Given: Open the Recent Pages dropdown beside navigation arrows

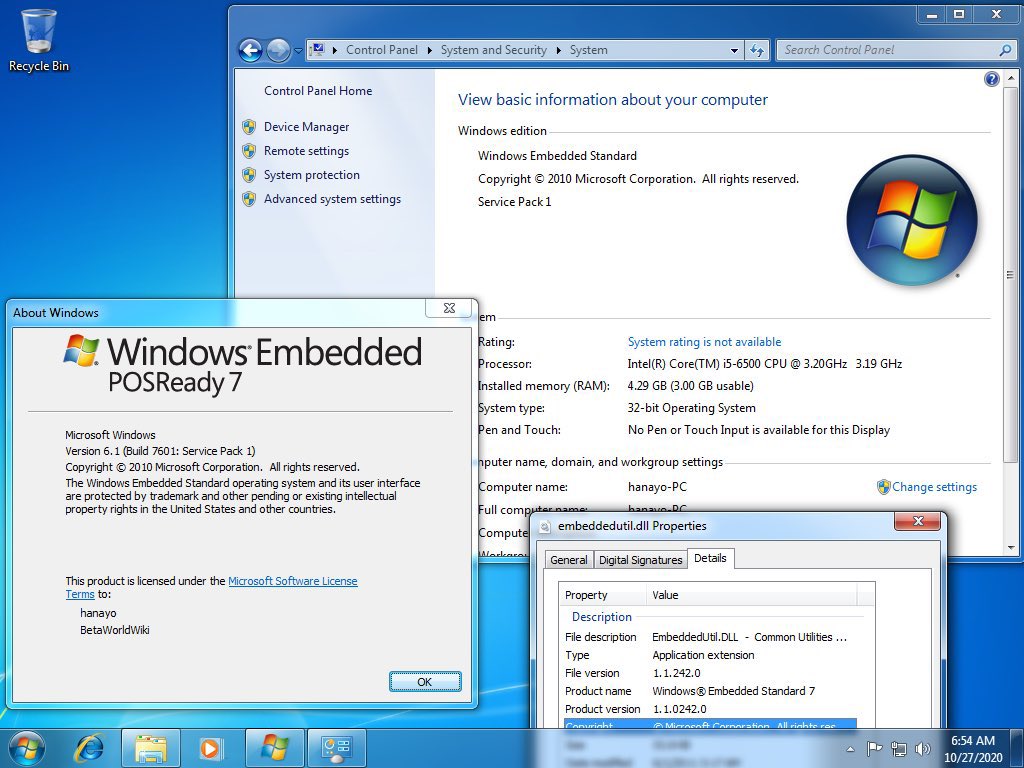Looking at the screenshot, I should pos(298,49).
